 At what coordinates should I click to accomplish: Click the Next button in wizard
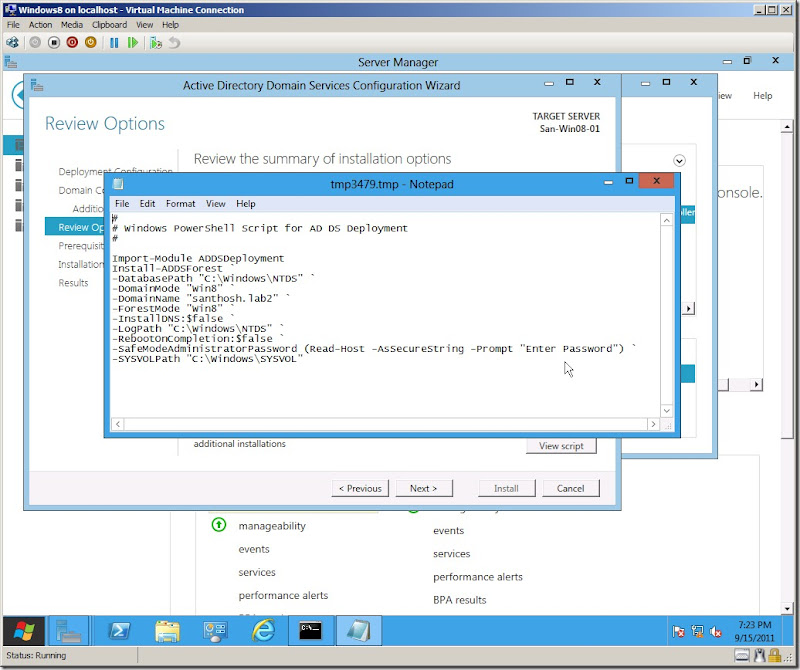(423, 488)
